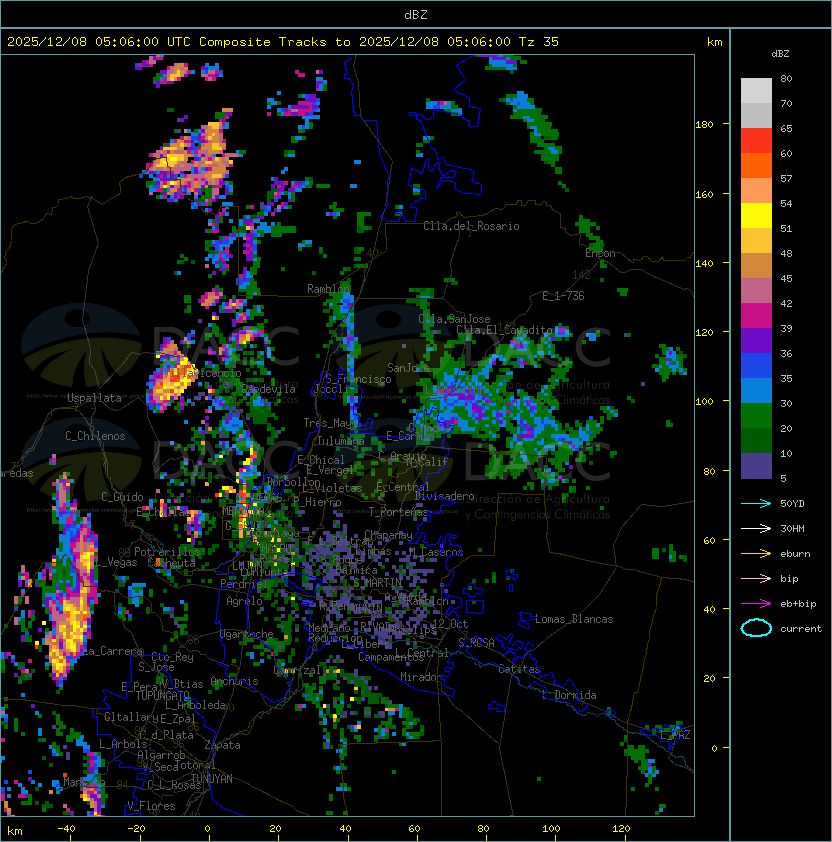Pick the magenta 39–42 dBZ color swatch
This screenshot has height=842, width=832.
pos(756,316)
